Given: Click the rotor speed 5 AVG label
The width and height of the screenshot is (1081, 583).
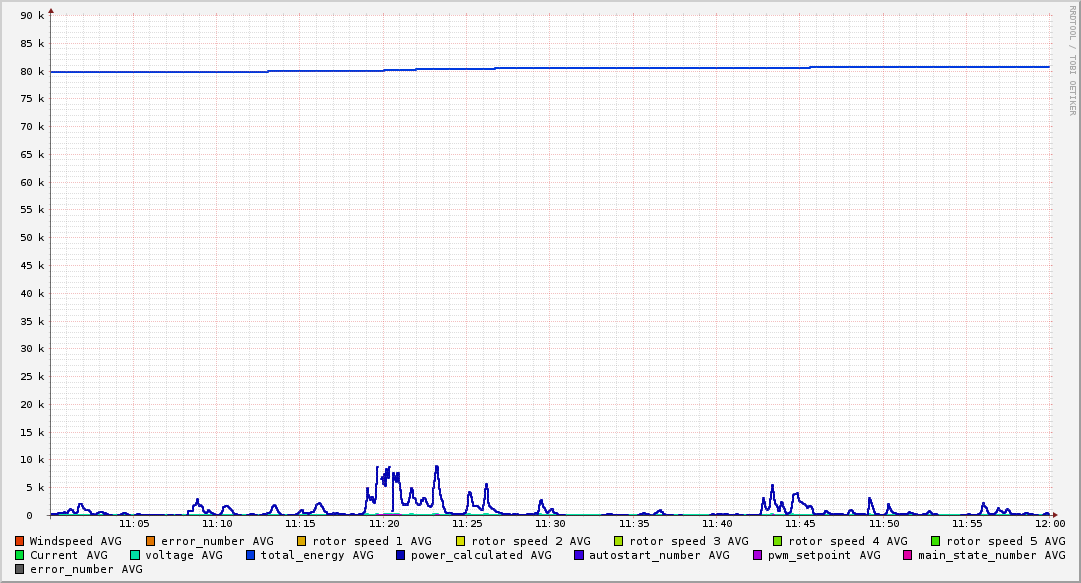Looking at the screenshot, I should click(x=1006, y=541).
